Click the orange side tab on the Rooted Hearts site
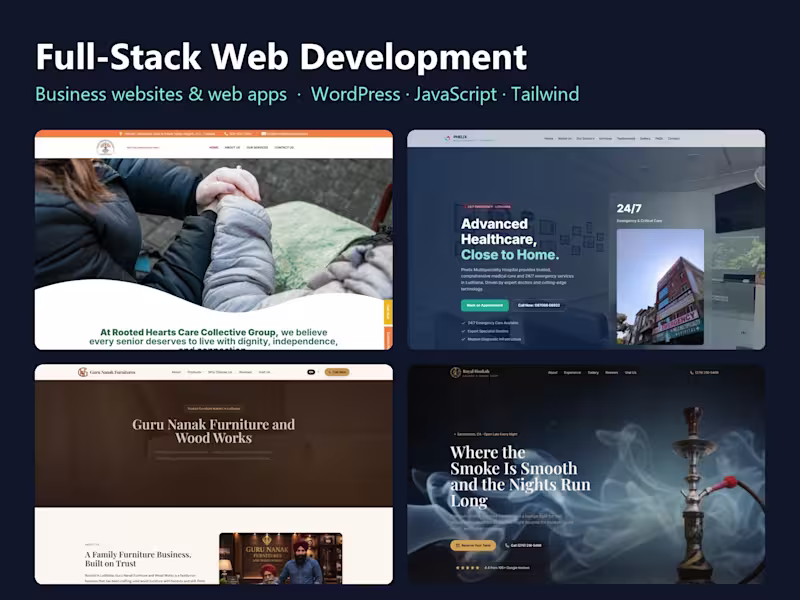The width and height of the screenshot is (800, 600). click(x=388, y=338)
